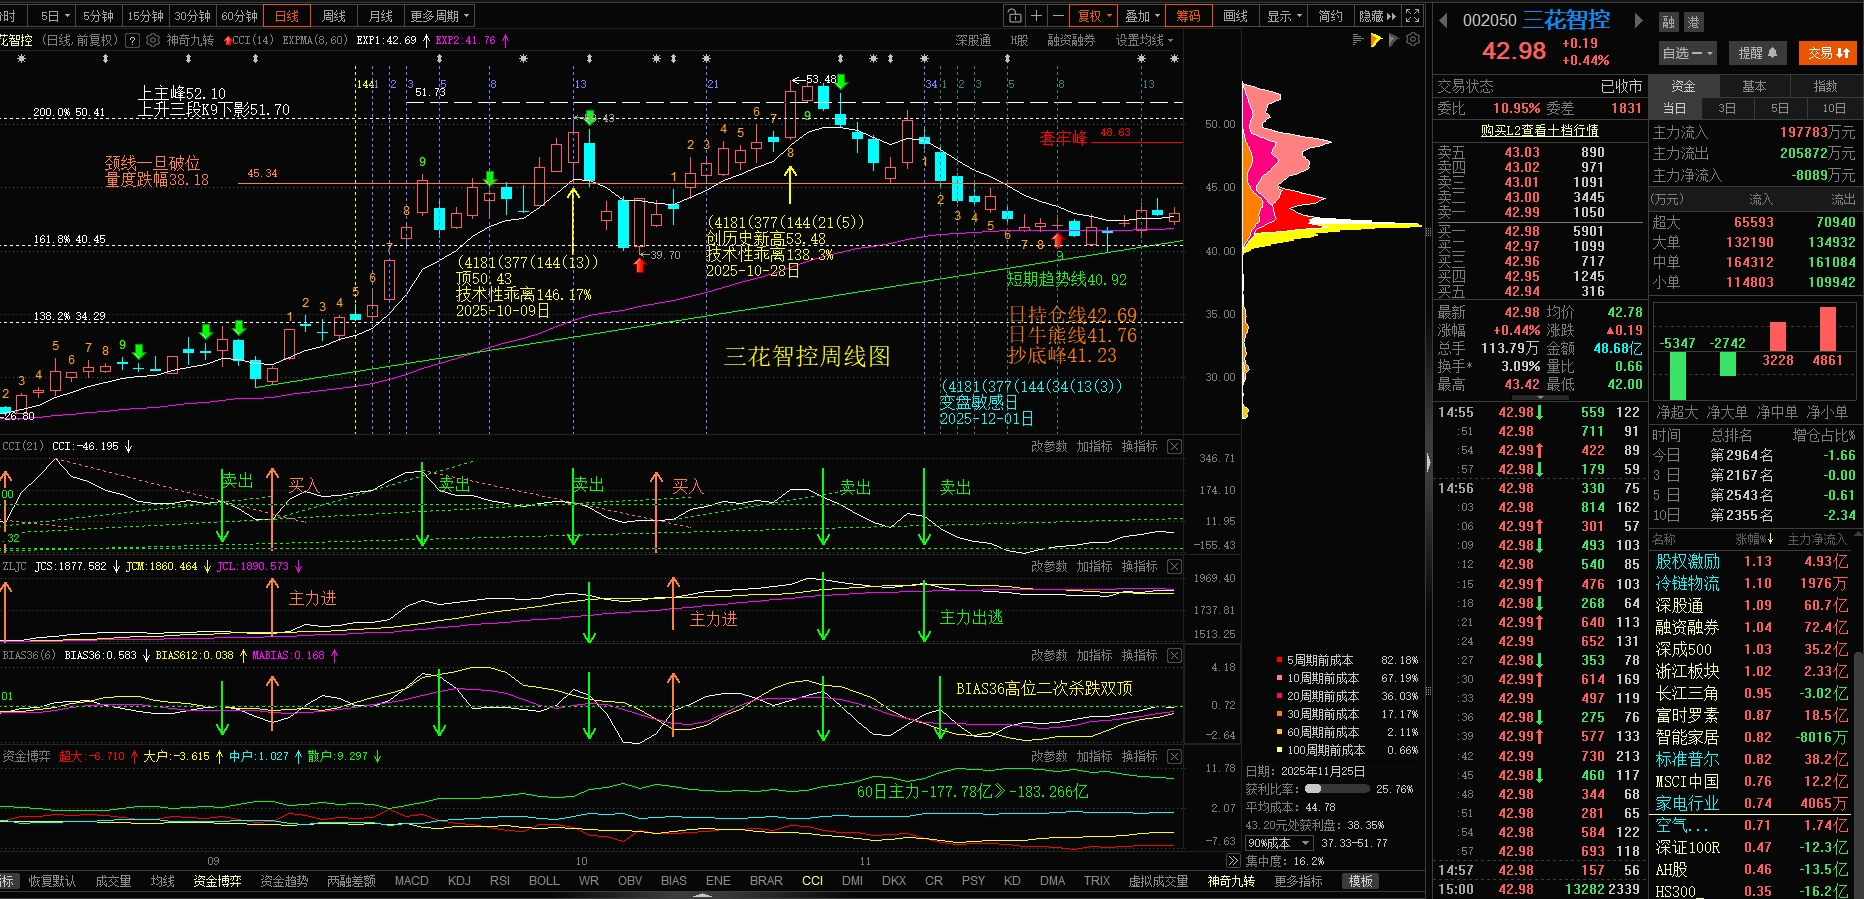
Task: Close the BIAS36 indicator sub-panel
Action: (x=1174, y=655)
